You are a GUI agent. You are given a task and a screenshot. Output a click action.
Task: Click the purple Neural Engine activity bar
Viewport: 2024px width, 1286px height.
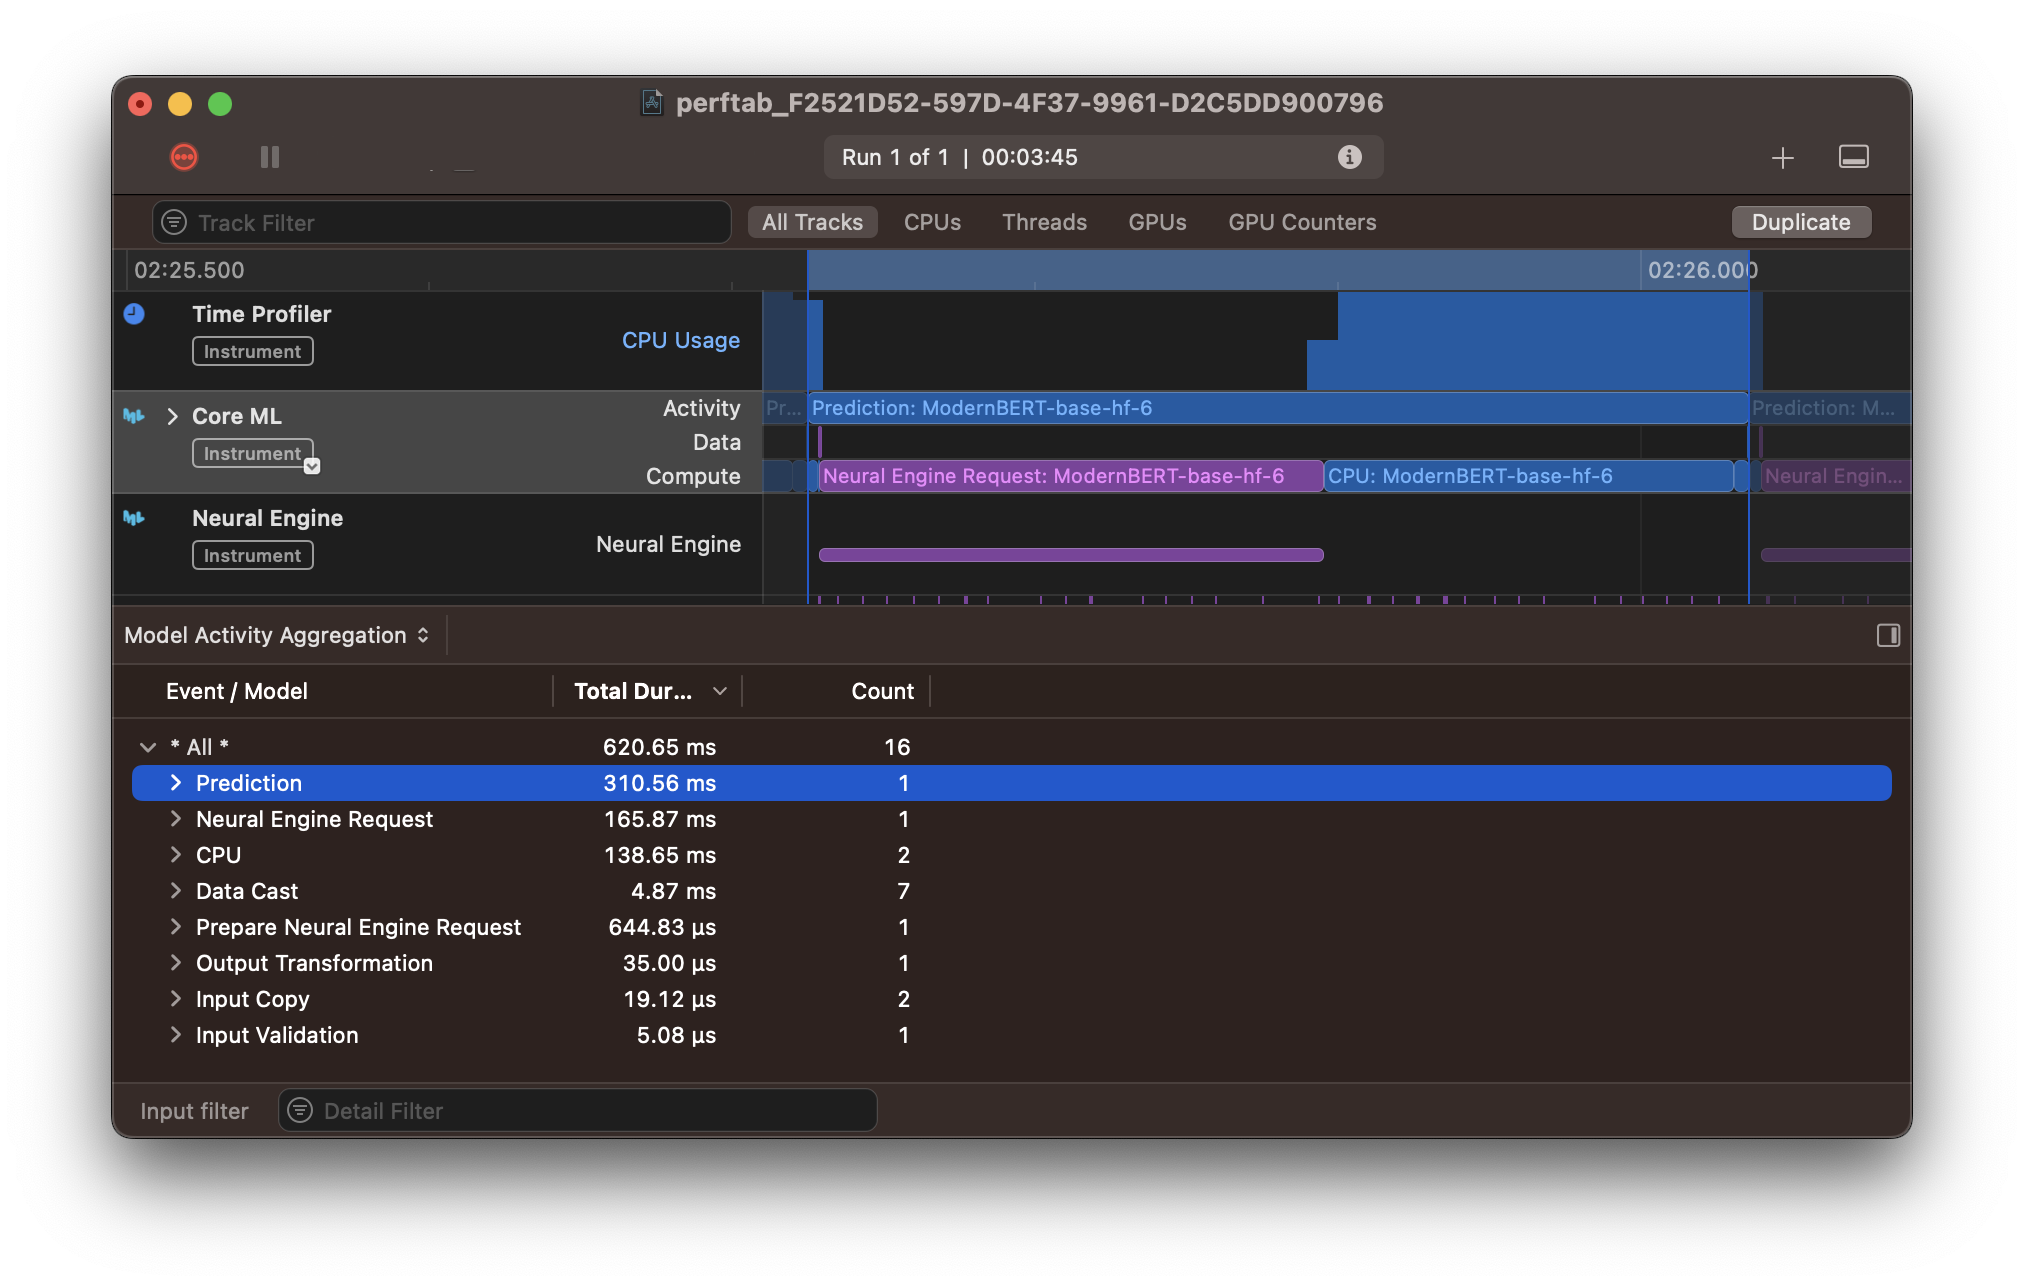1071,555
